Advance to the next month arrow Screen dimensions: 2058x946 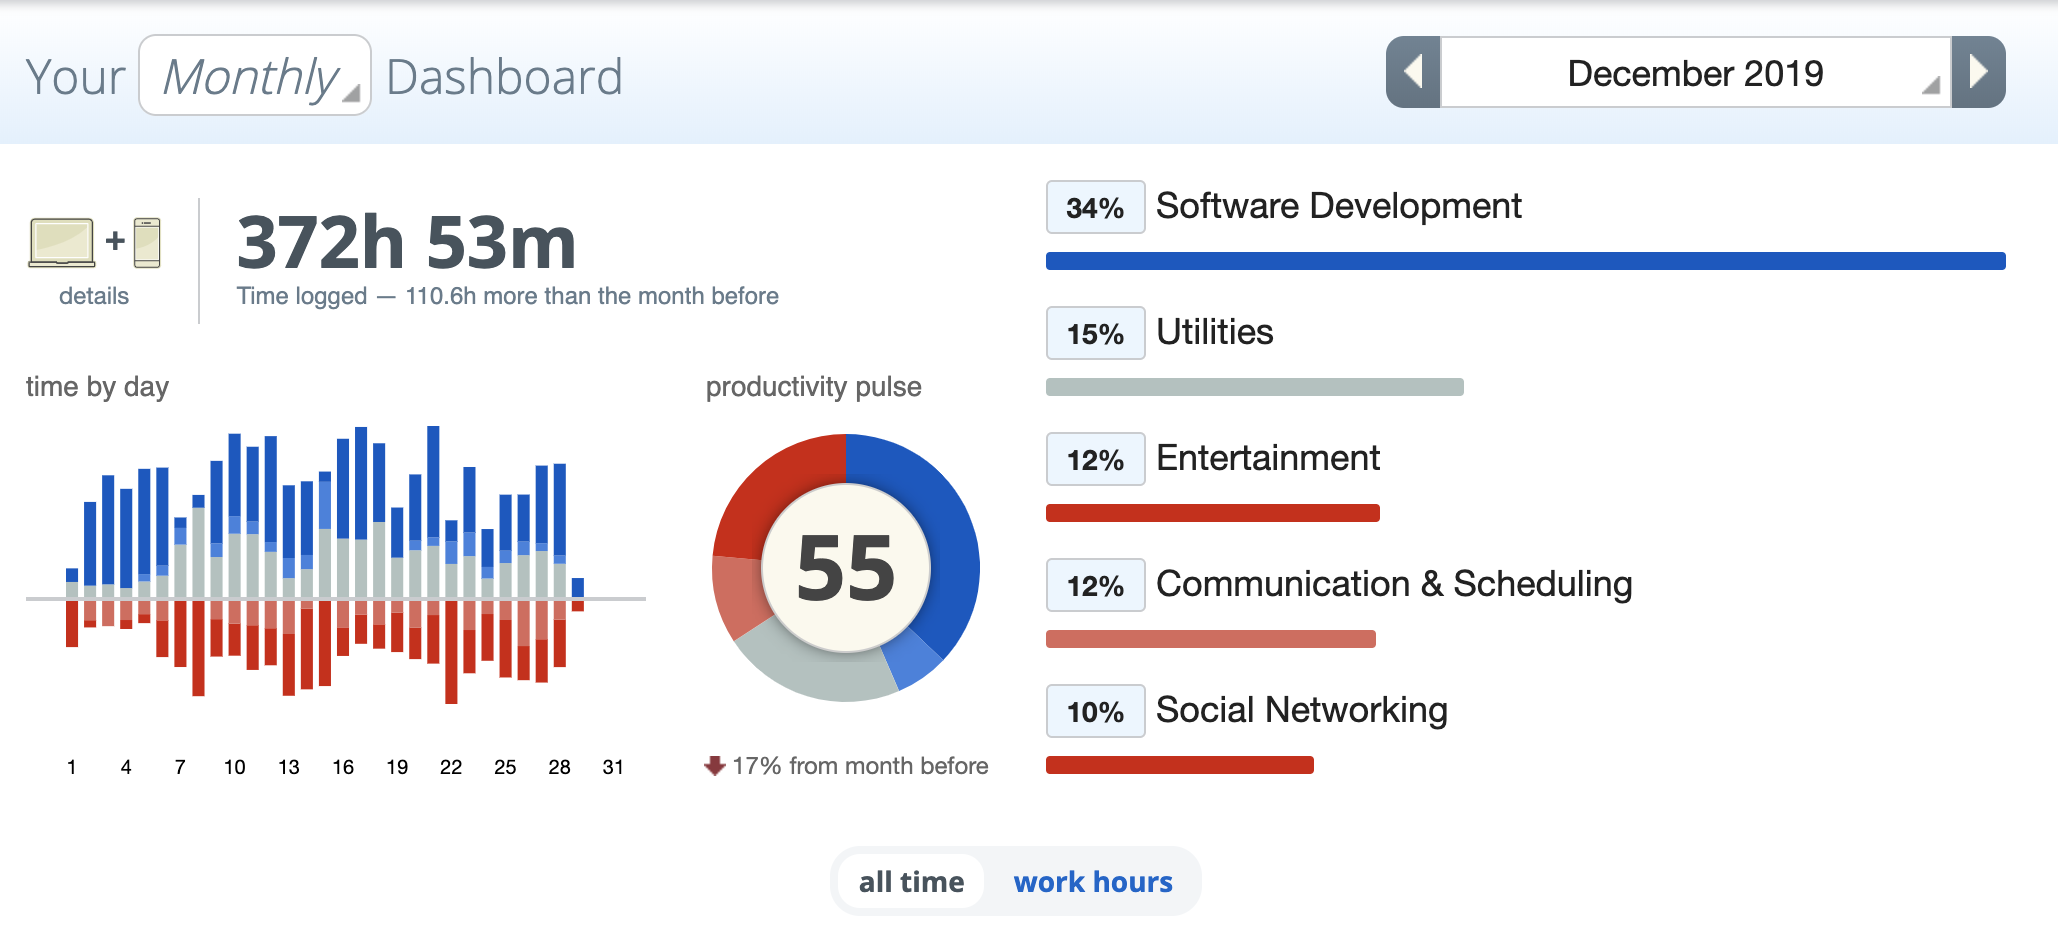coord(1978,72)
